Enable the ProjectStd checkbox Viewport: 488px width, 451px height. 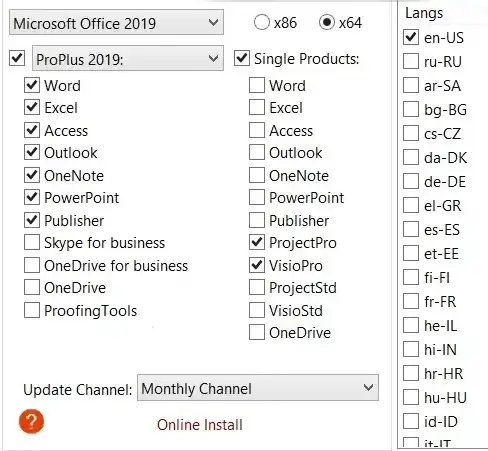click(x=257, y=287)
